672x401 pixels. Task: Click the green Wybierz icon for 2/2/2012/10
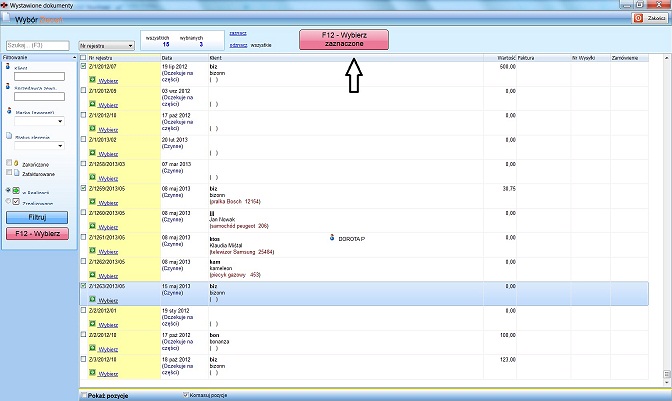click(x=92, y=348)
